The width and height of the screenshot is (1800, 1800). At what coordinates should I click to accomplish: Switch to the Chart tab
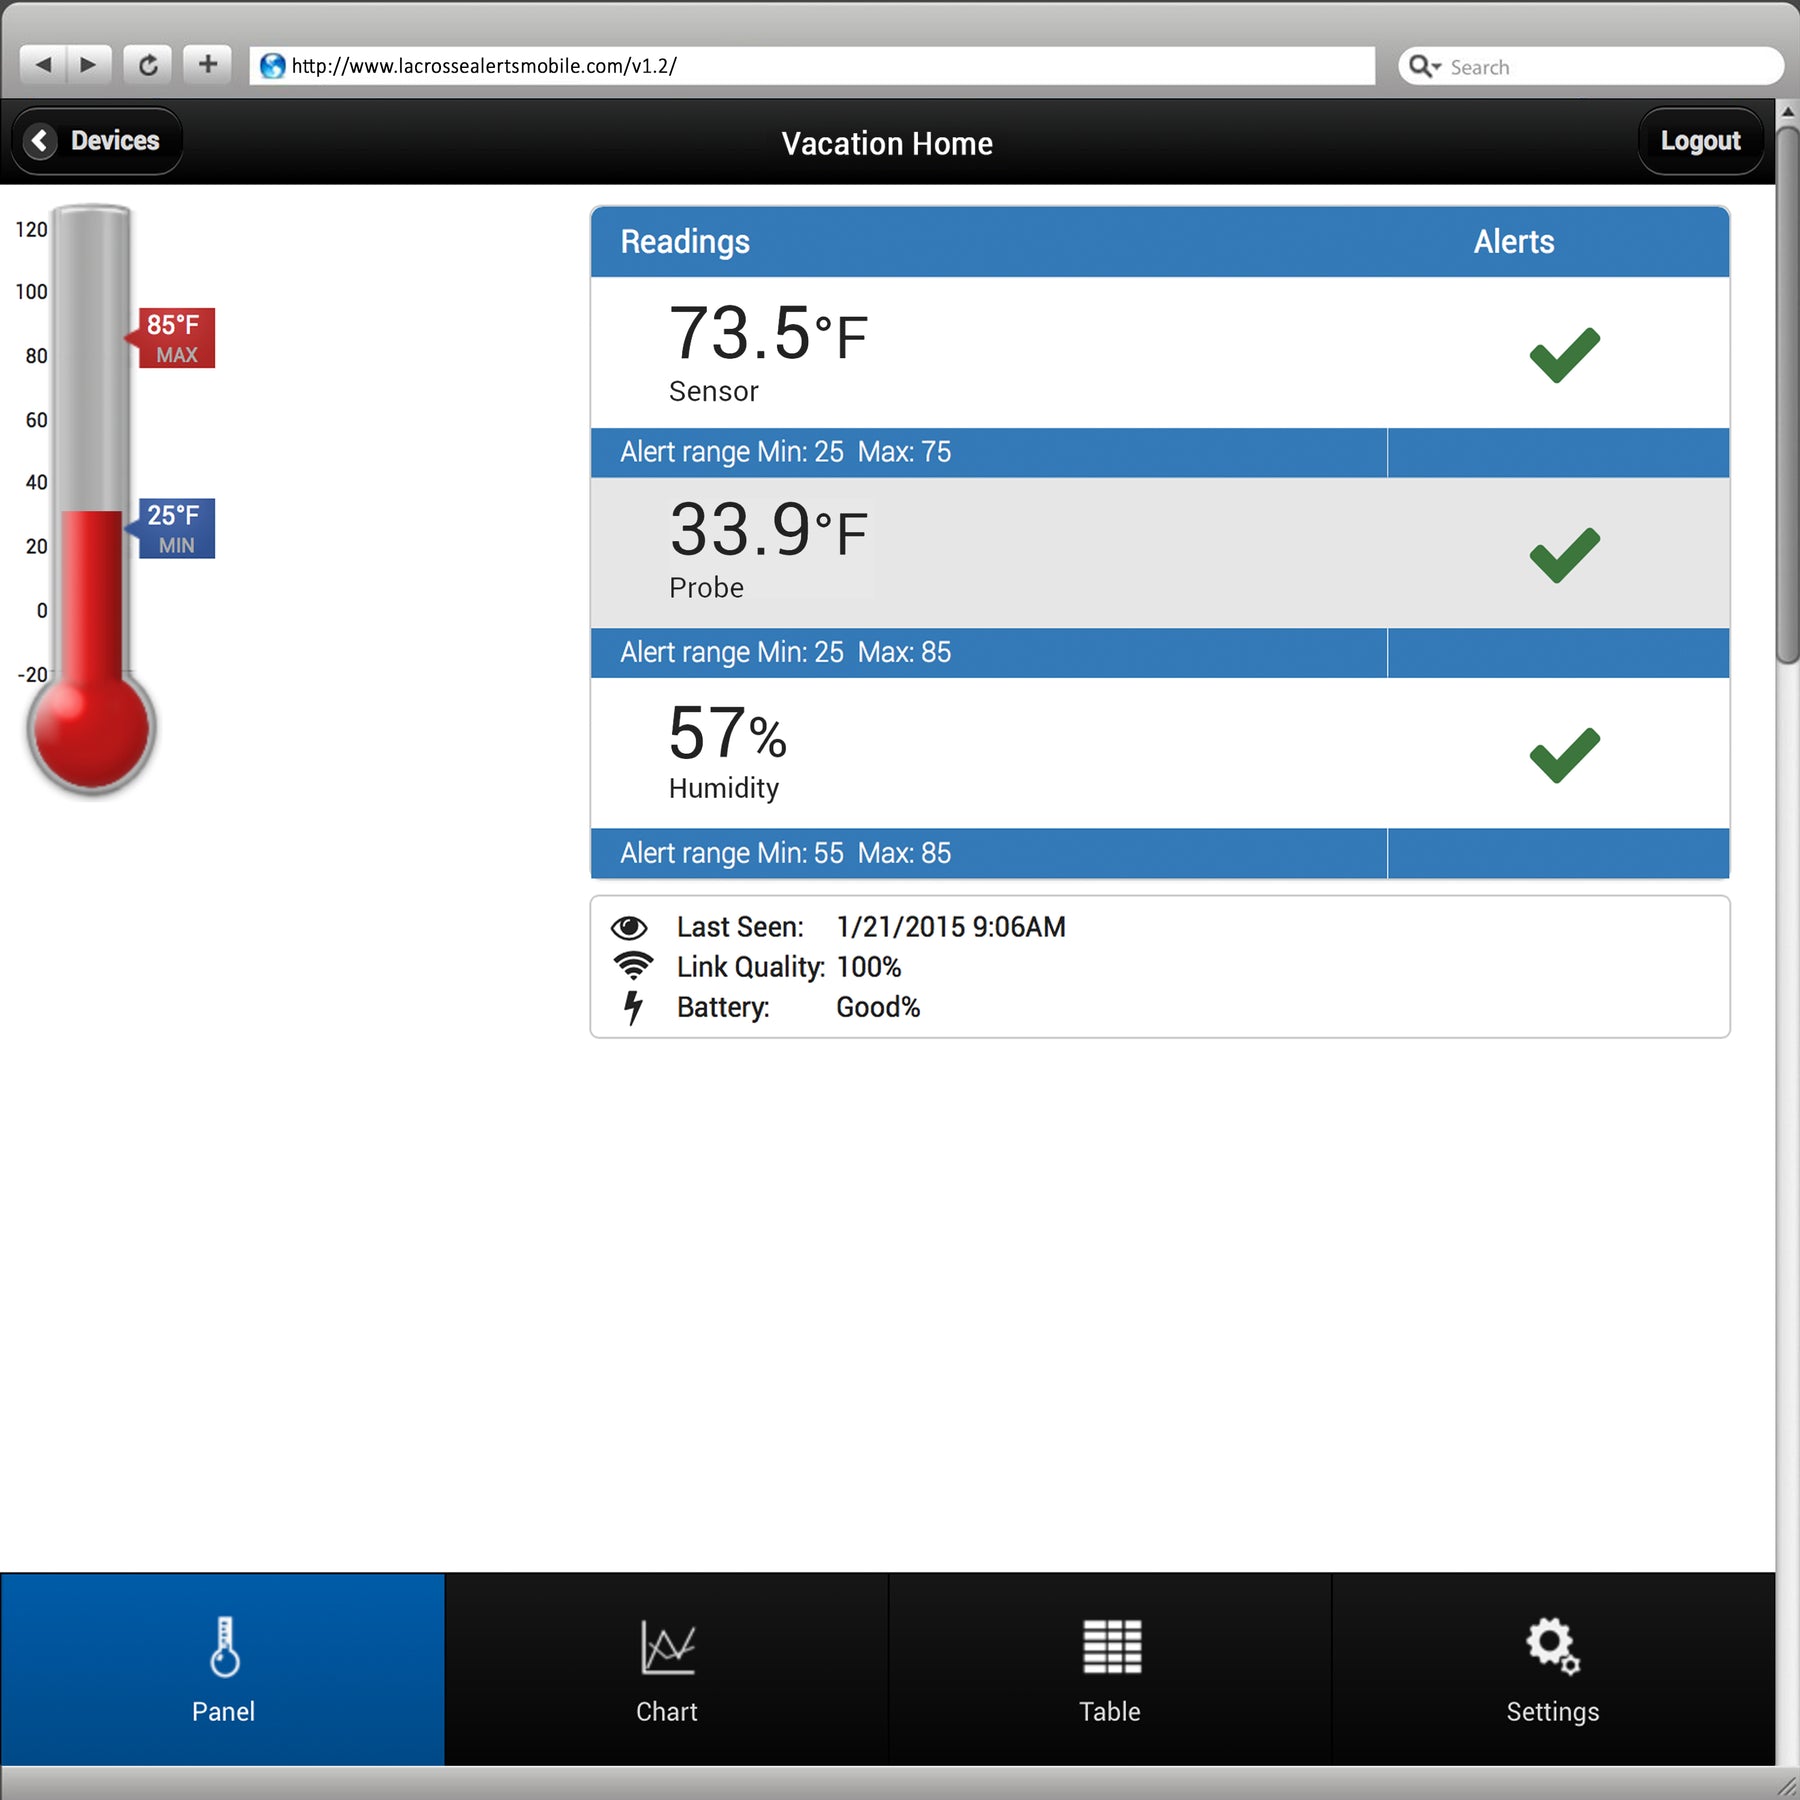(667, 1670)
